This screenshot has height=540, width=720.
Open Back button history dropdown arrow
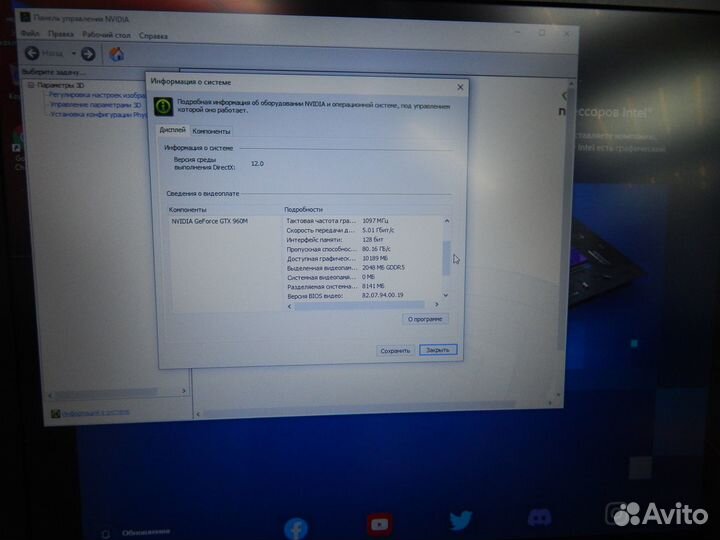73,54
